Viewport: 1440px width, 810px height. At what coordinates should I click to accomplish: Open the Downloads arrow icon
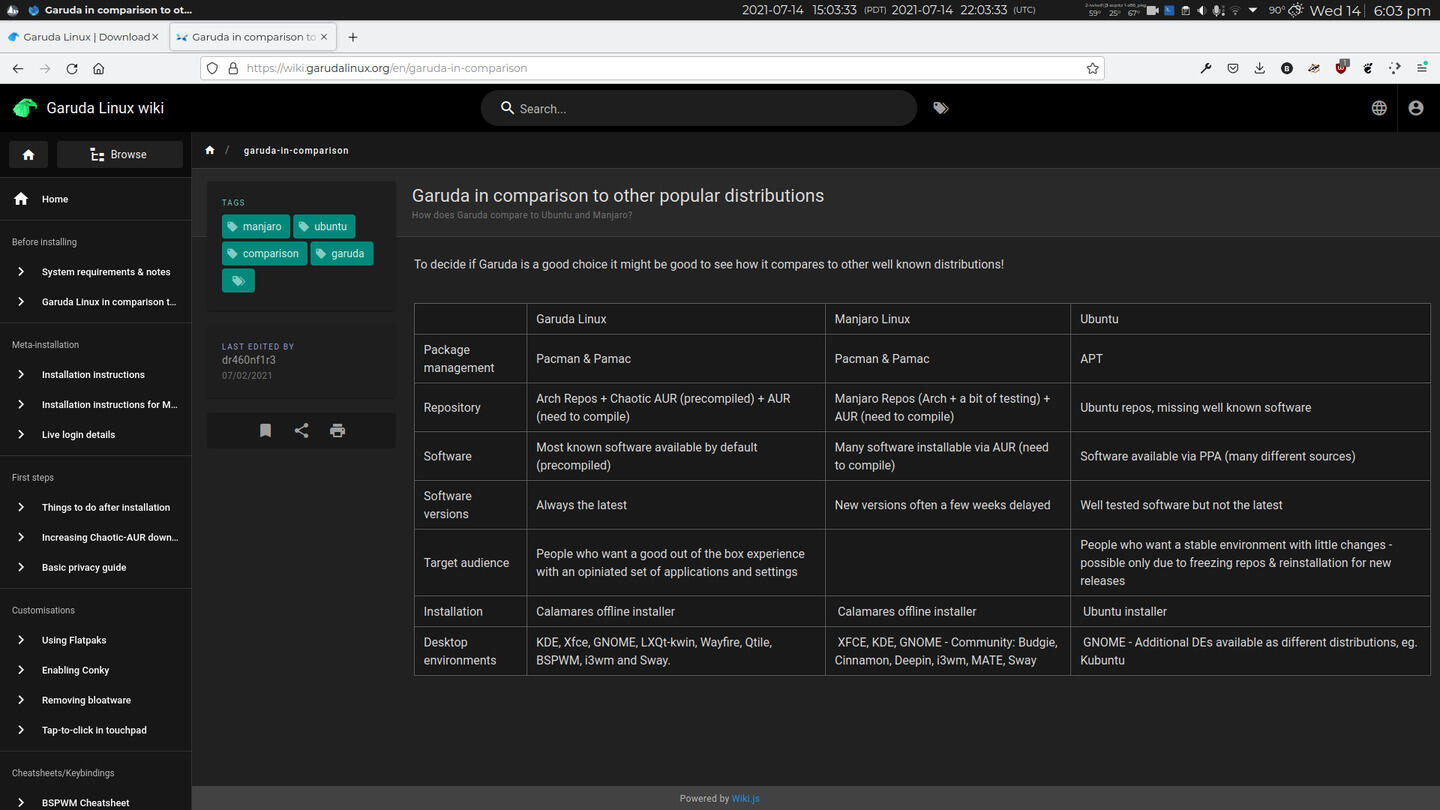click(1260, 68)
